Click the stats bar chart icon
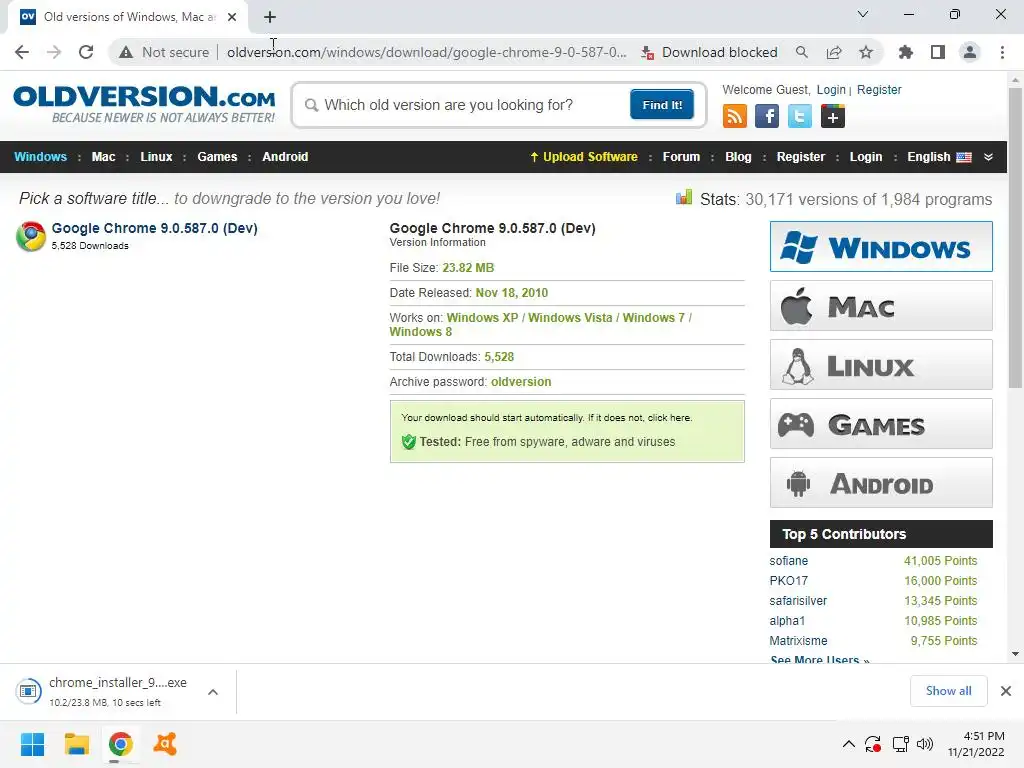 pyautogui.click(x=684, y=197)
